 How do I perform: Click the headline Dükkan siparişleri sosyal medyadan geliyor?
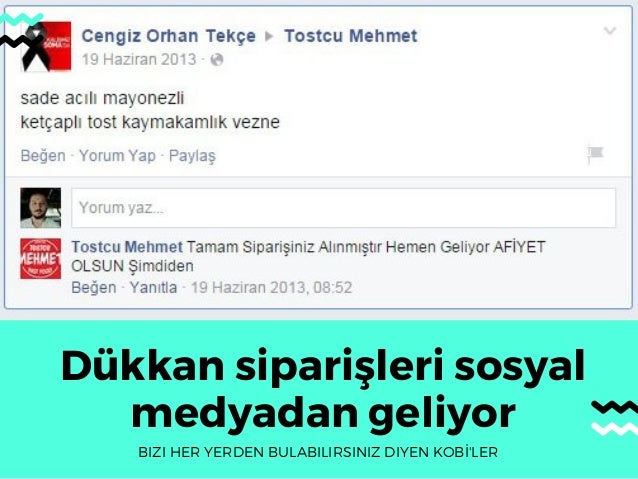[323, 389]
